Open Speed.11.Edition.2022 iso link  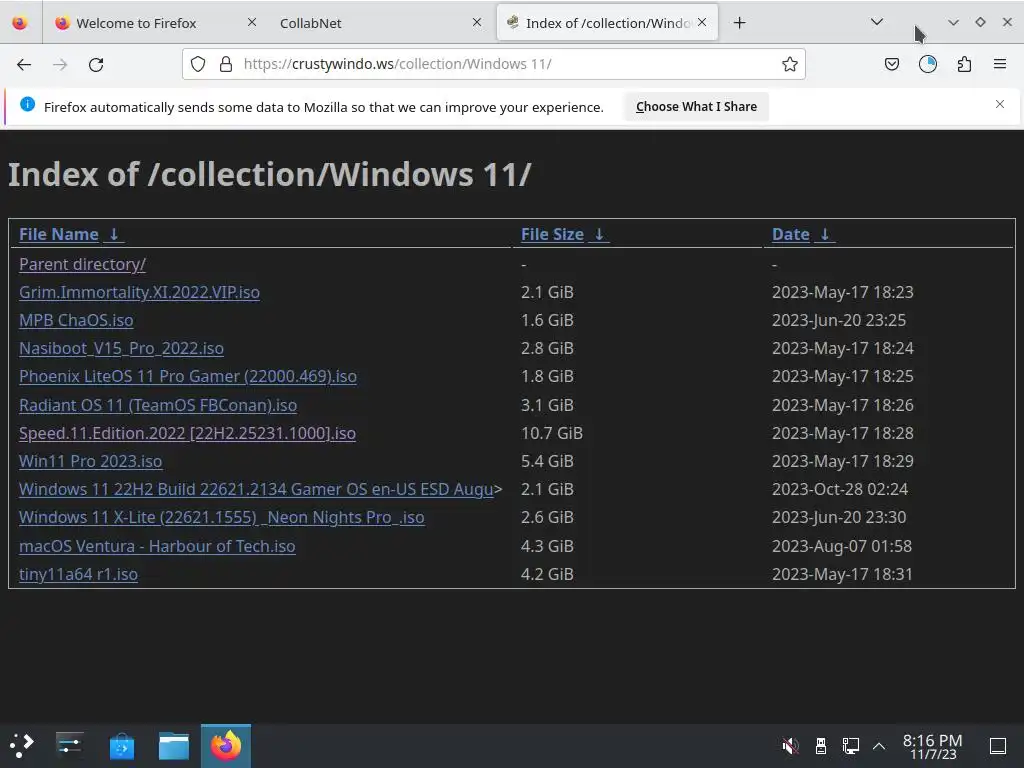pos(187,434)
